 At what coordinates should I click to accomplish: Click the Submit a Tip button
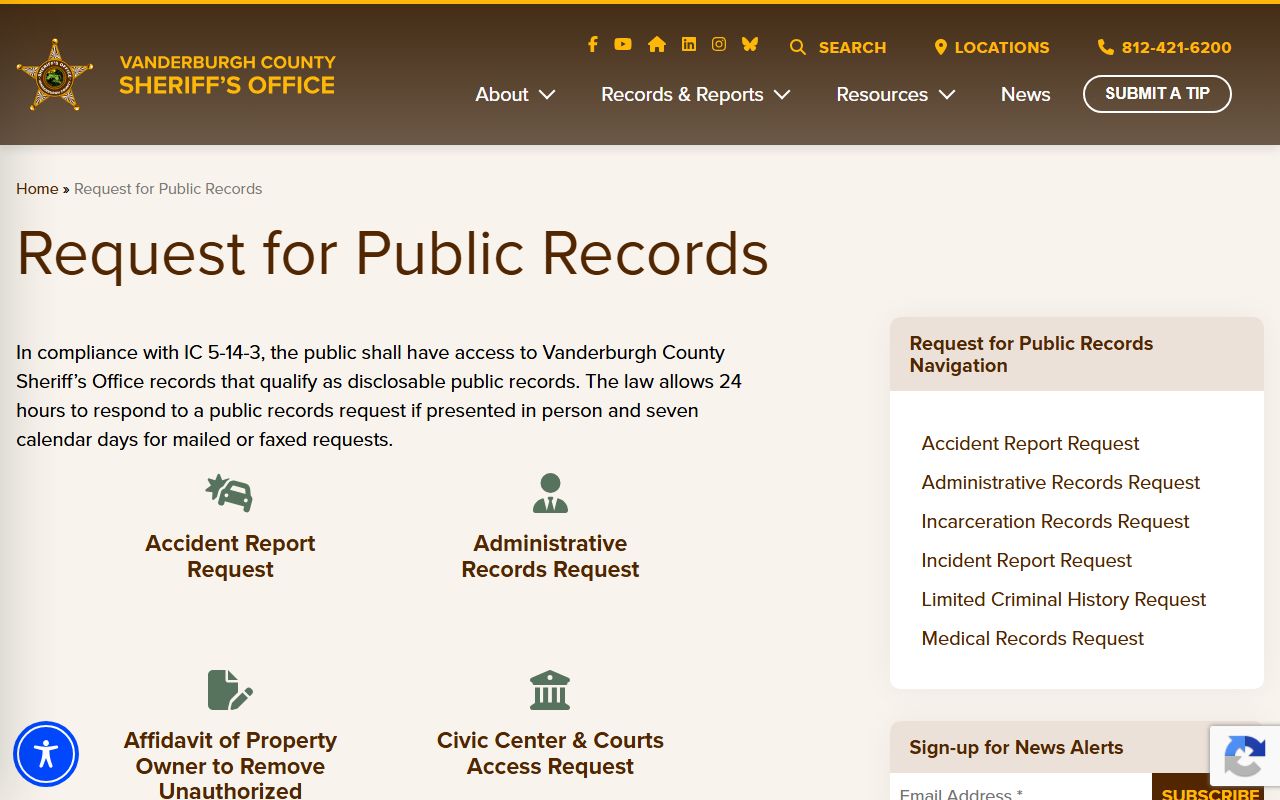[1157, 94]
